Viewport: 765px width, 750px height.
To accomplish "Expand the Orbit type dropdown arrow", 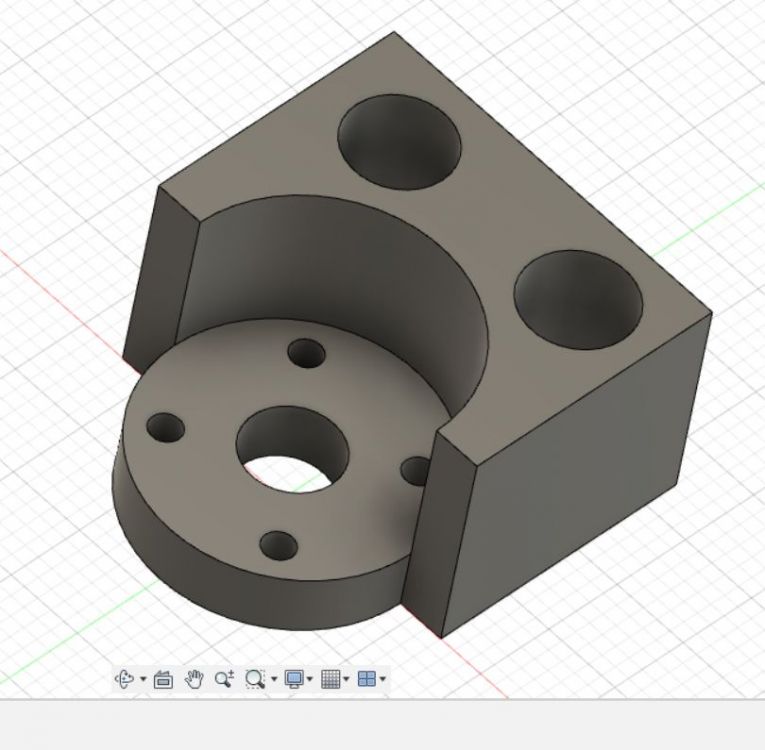I will click(x=143, y=679).
